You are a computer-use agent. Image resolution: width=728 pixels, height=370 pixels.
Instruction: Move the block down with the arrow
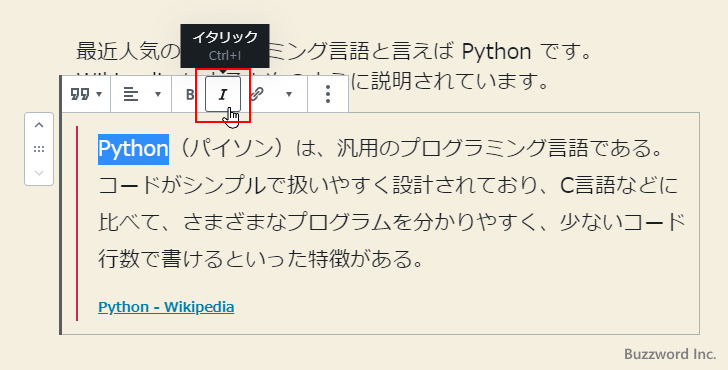pos(39,173)
